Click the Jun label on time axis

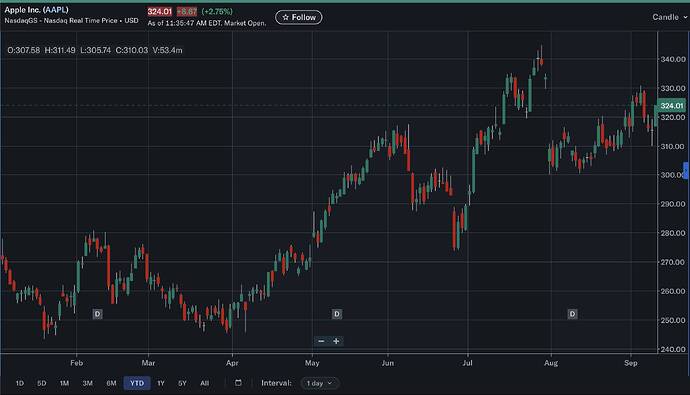(388, 363)
